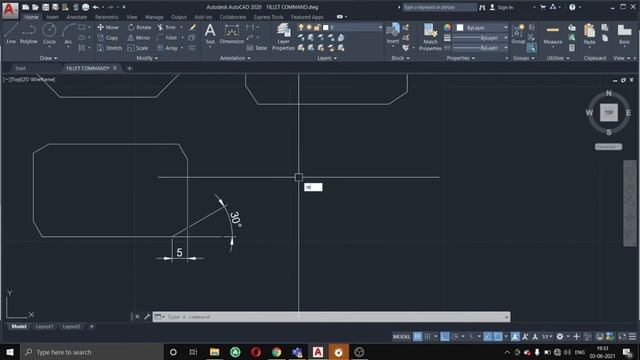
Task: Click the Help question mark button
Action: point(572,7)
